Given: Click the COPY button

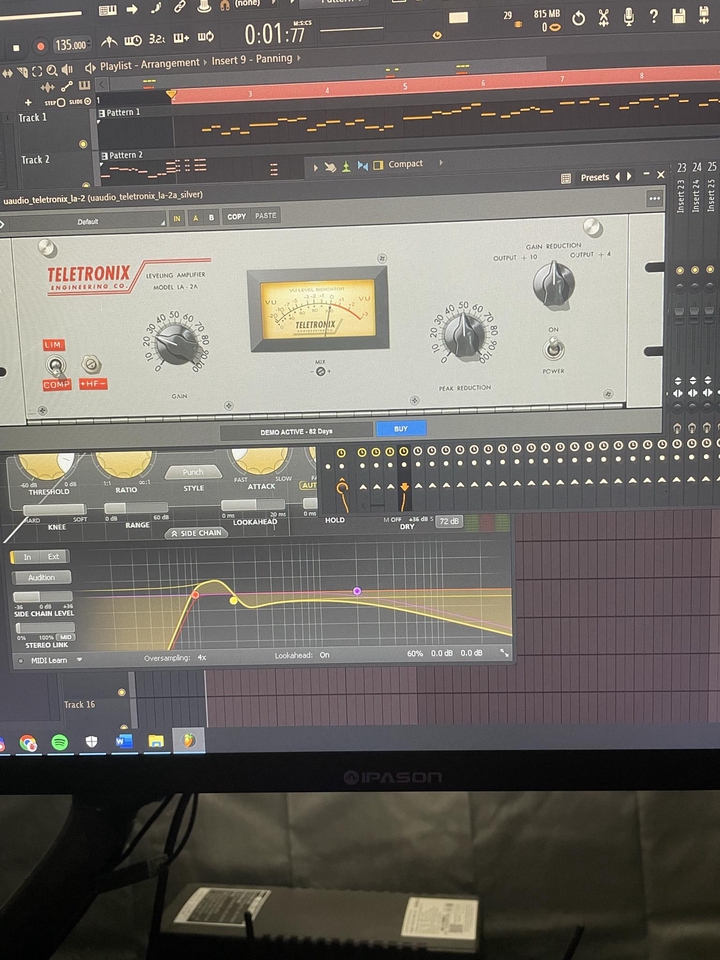Looking at the screenshot, I should [236, 217].
